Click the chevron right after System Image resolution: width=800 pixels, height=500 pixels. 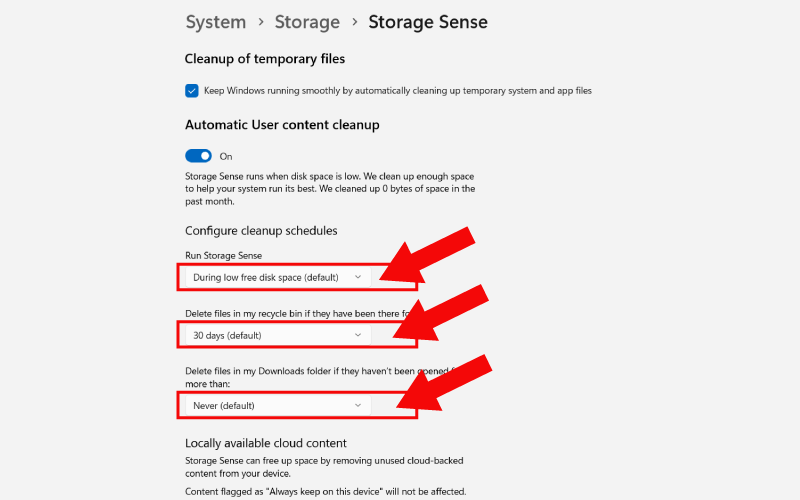(259, 23)
